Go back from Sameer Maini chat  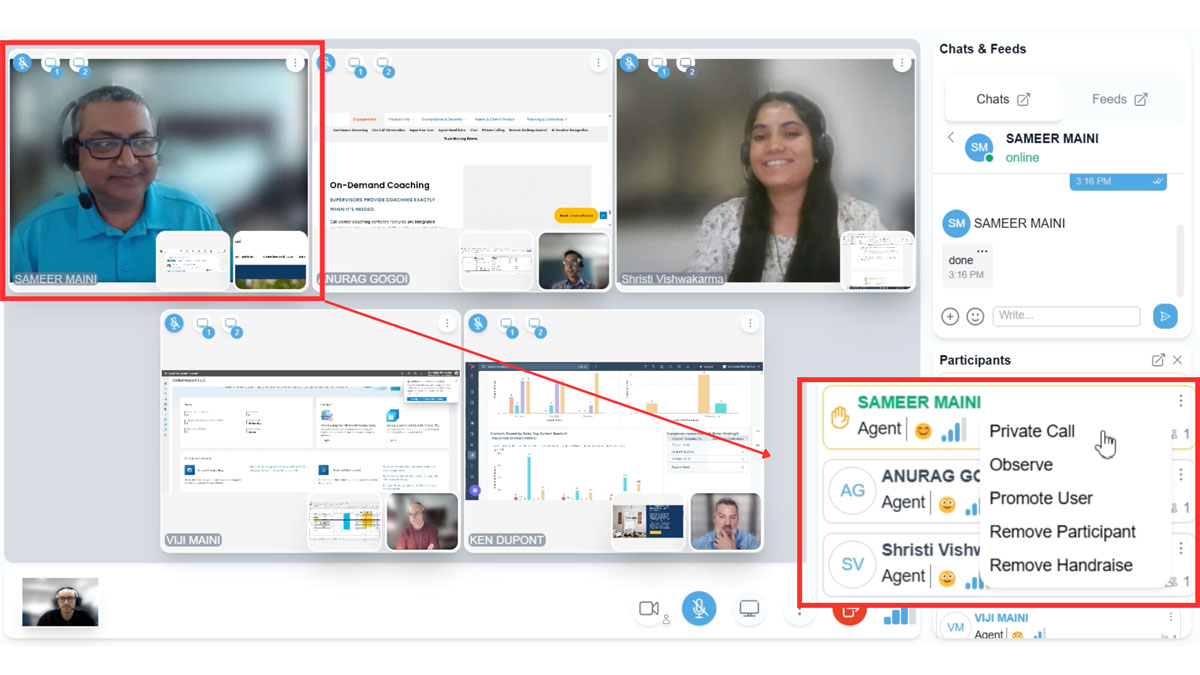point(951,138)
